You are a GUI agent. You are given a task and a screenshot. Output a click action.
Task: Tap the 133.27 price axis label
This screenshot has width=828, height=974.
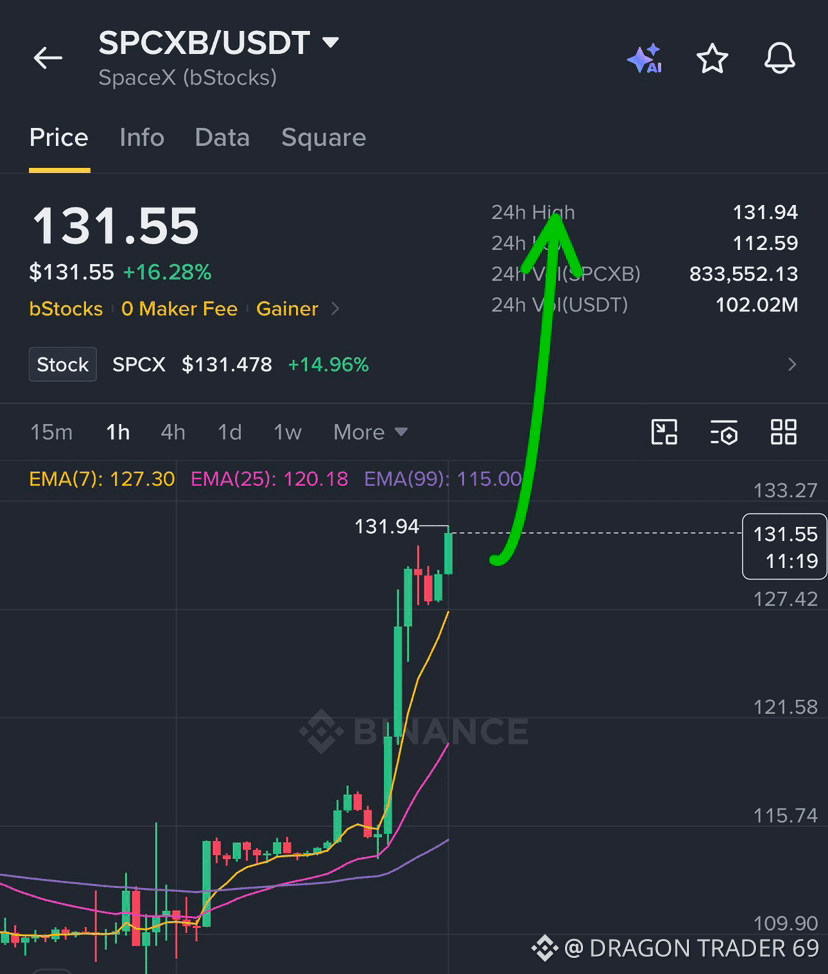tap(785, 491)
